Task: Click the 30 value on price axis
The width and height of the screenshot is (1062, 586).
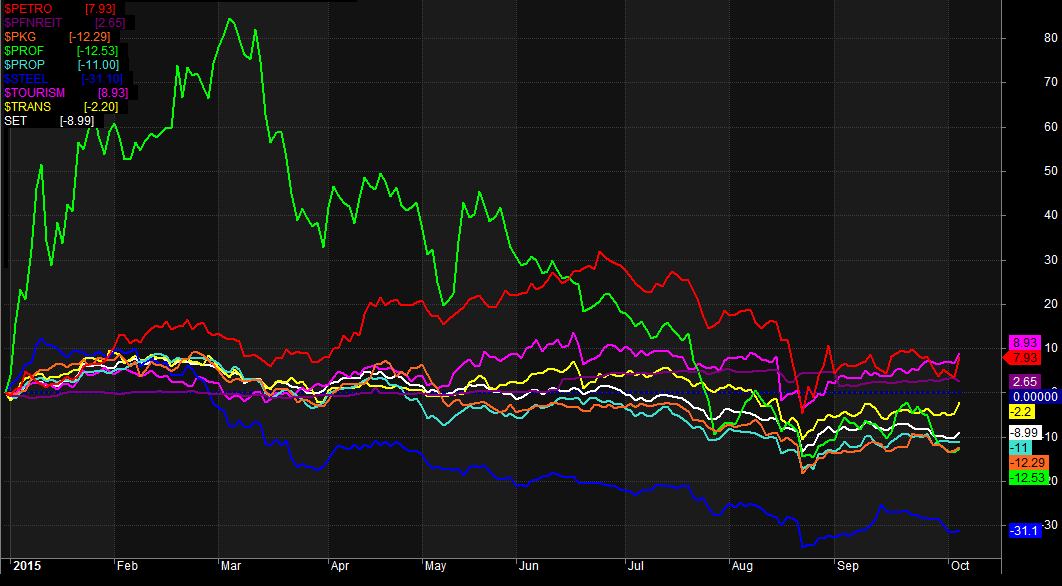Action: [1050, 260]
